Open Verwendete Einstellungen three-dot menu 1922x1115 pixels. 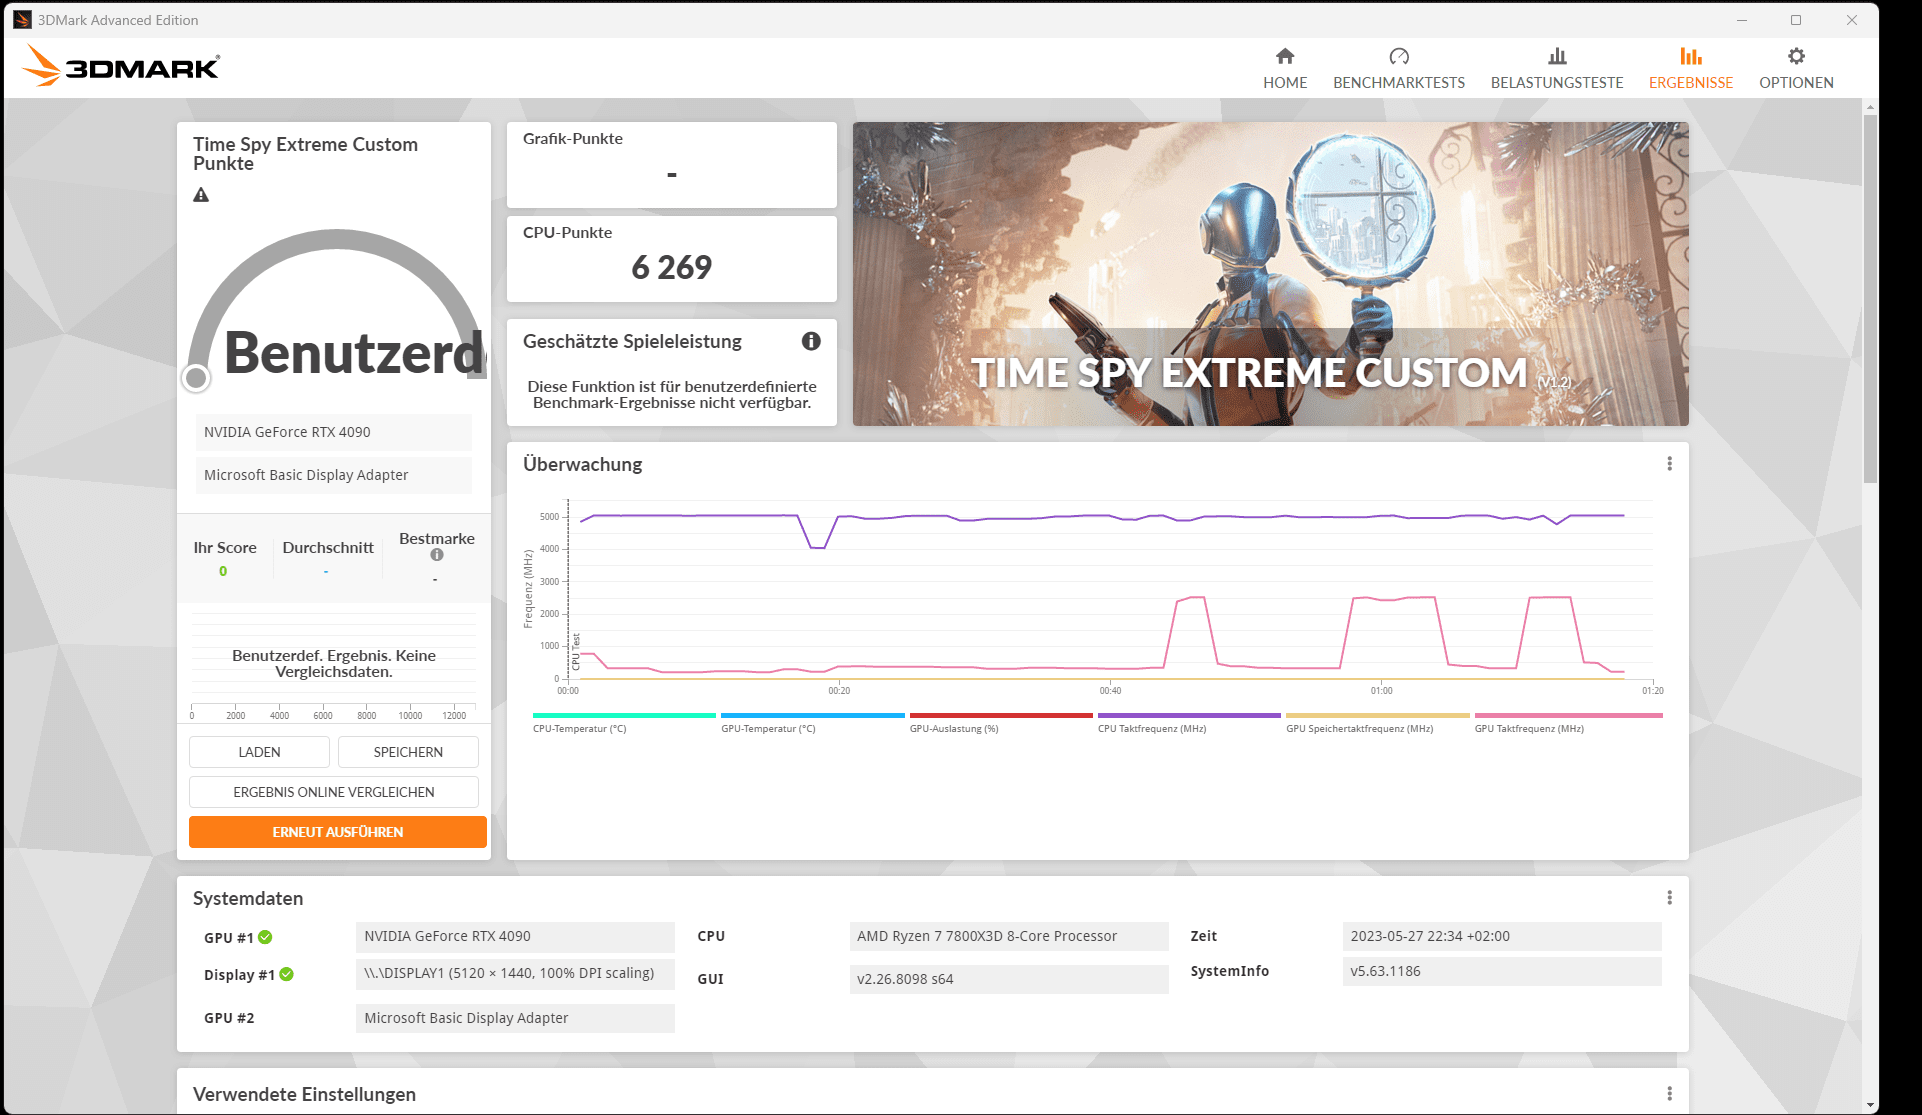coord(1669,1094)
